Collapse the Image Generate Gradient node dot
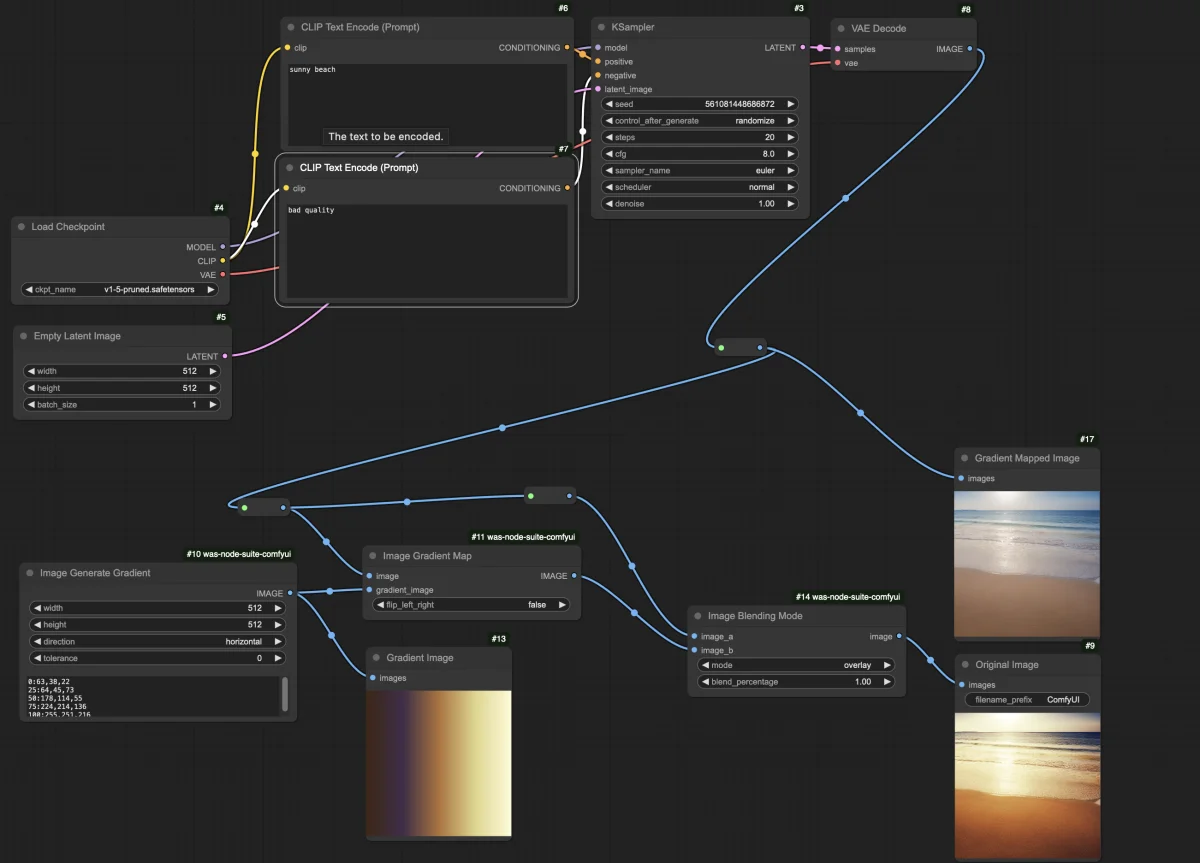This screenshot has width=1200, height=863. (29, 573)
